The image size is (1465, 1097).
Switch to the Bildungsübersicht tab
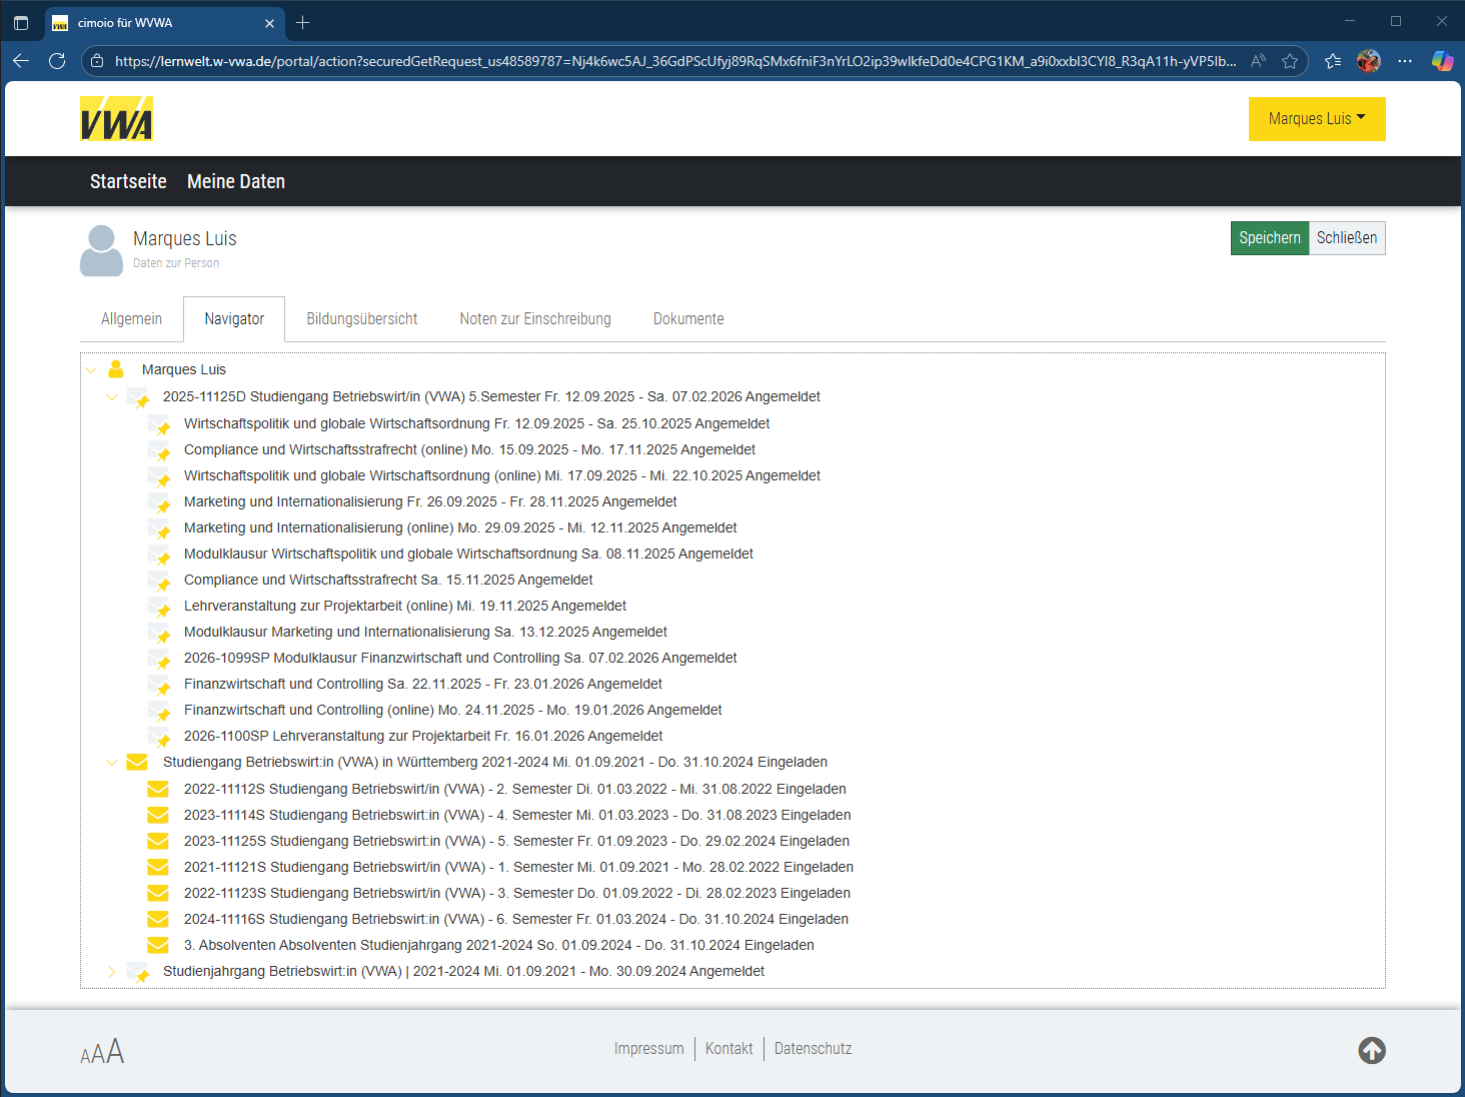click(362, 319)
